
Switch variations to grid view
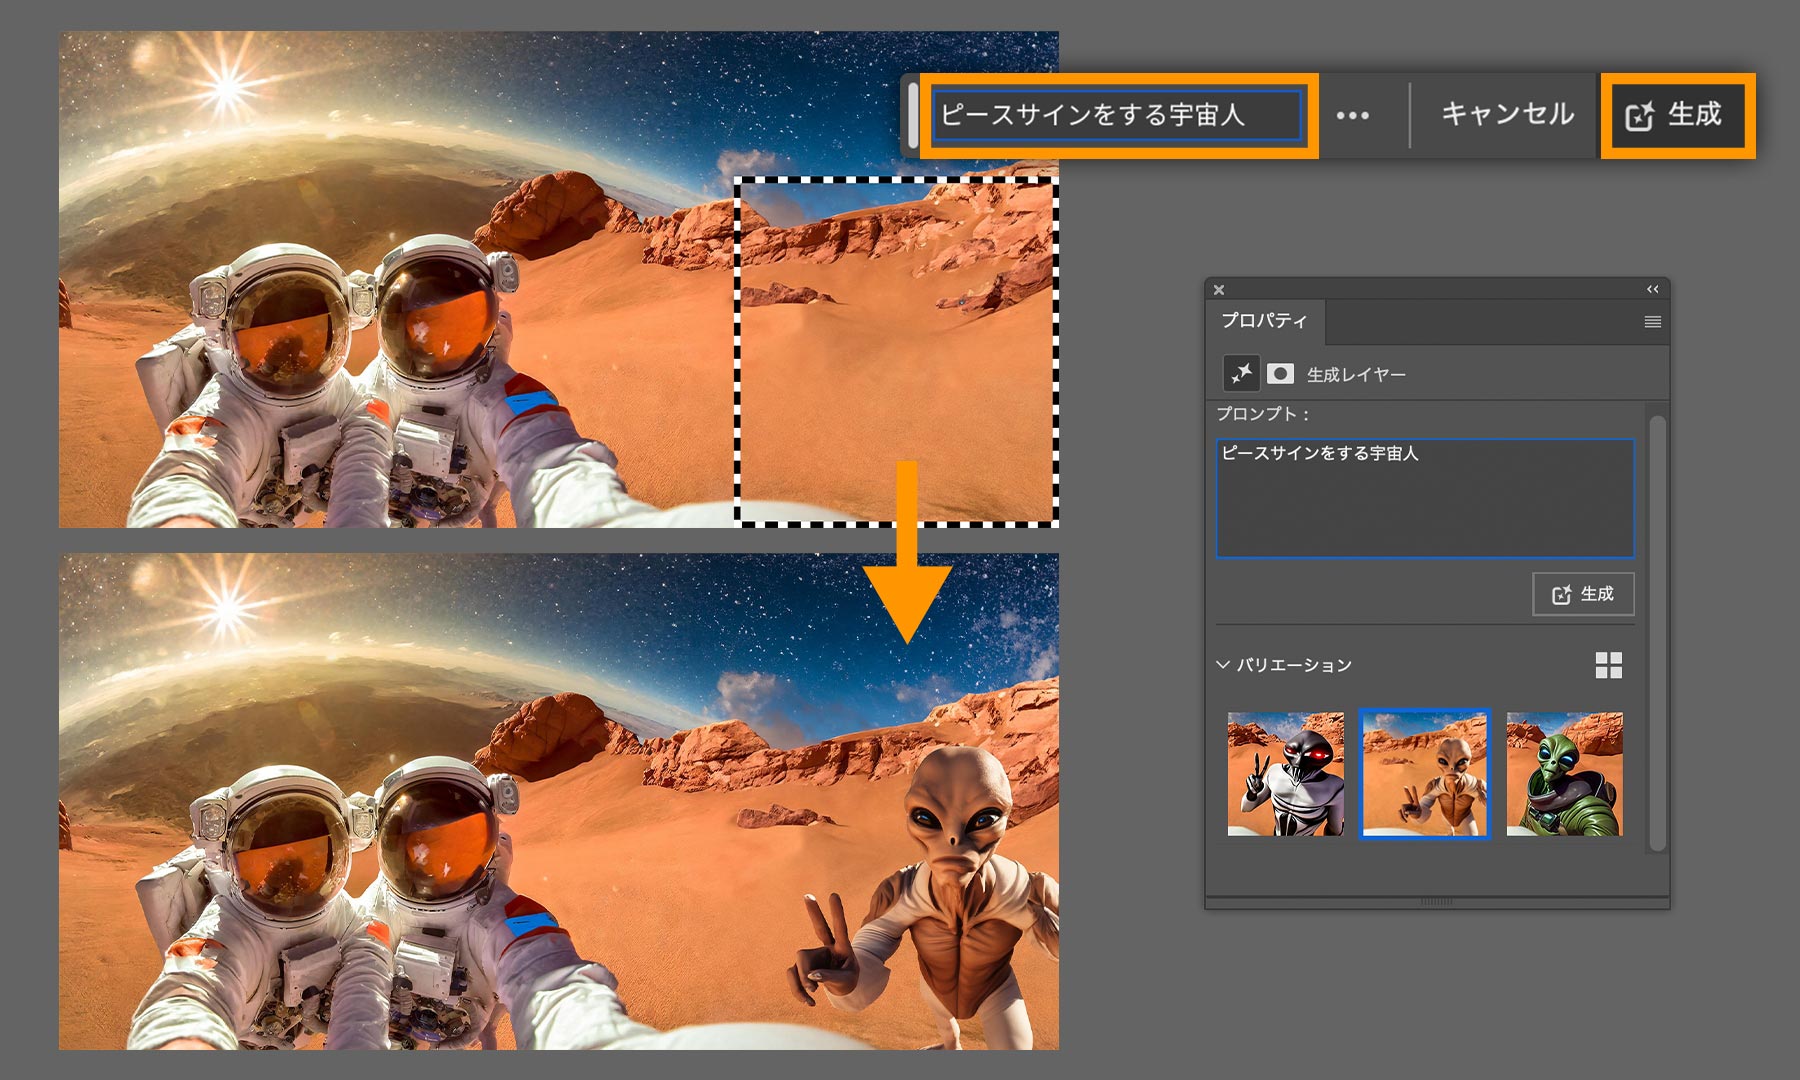pyautogui.click(x=1609, y=665)
